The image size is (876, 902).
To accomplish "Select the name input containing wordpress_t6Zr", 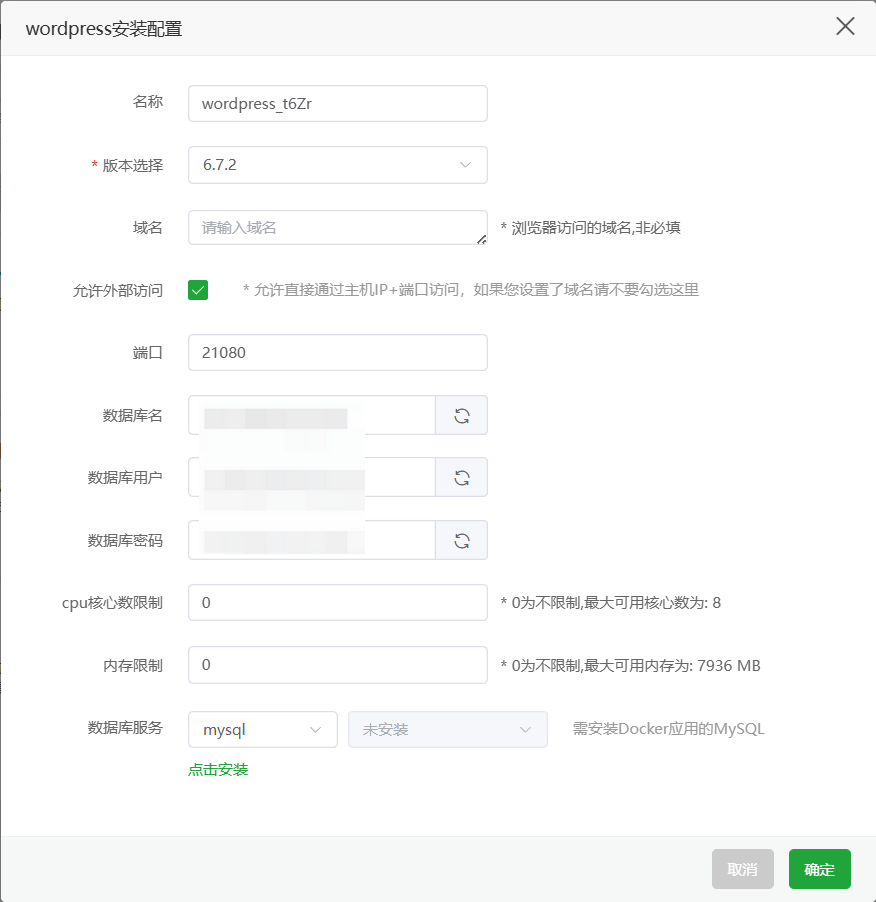I will coord(337,103).
